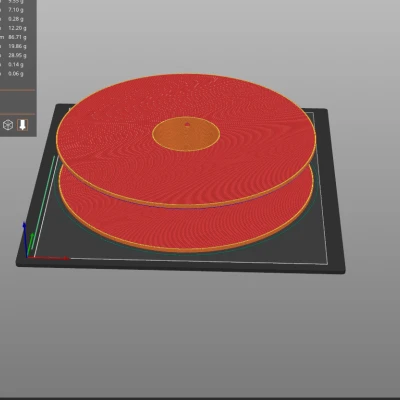400x400 pixels.
Task: Select the 86.71 g weight value
Action: (x=17, y=37)
